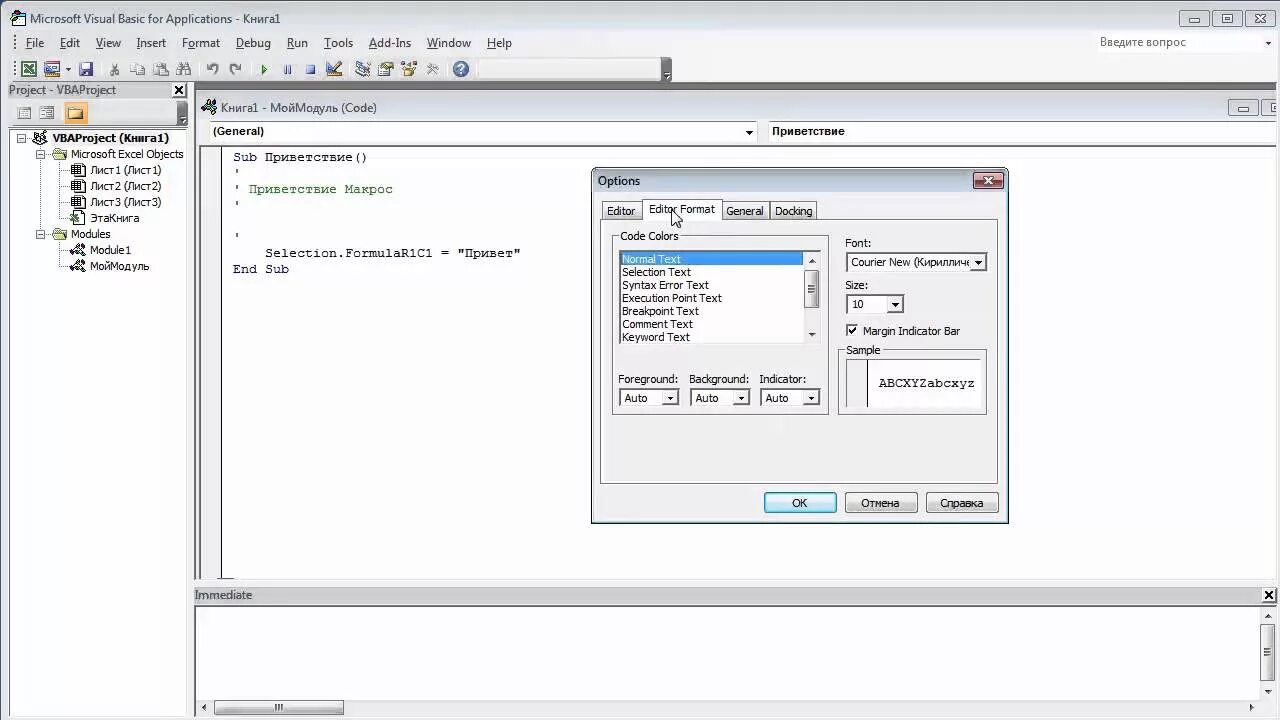
Task: Collapse the Modules folder
Action: point(41,234)
